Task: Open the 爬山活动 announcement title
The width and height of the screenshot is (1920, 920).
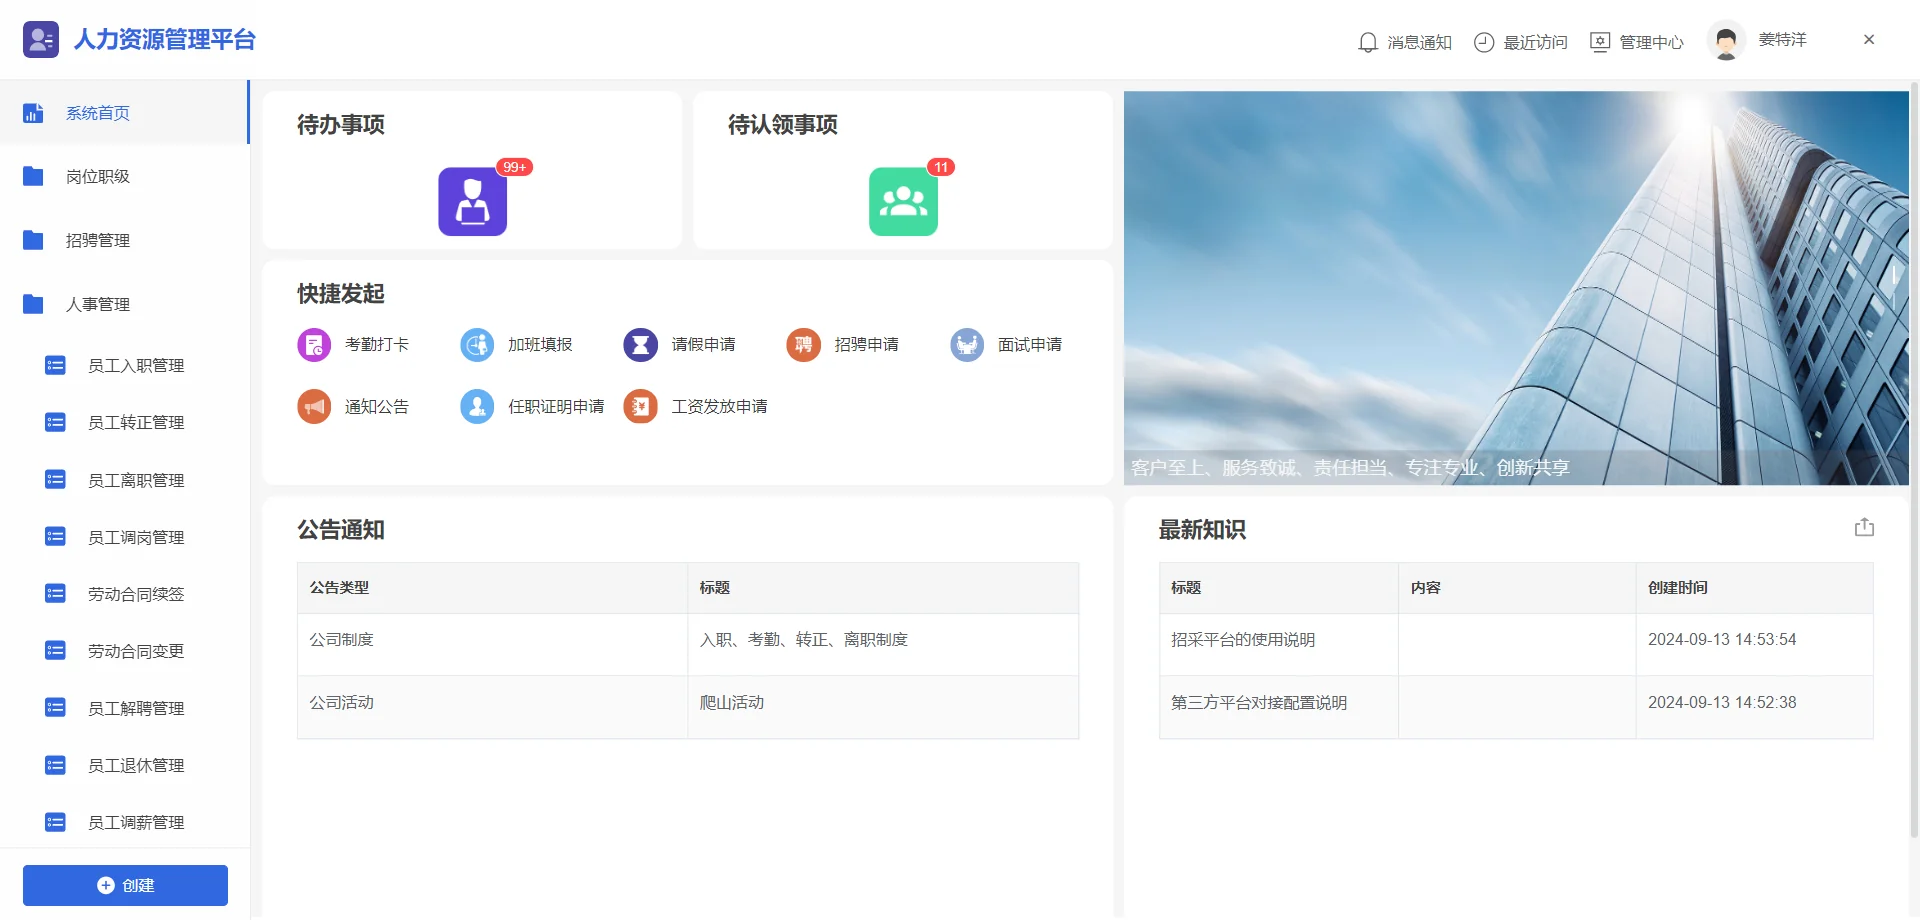Action: [x=732, y=703]
